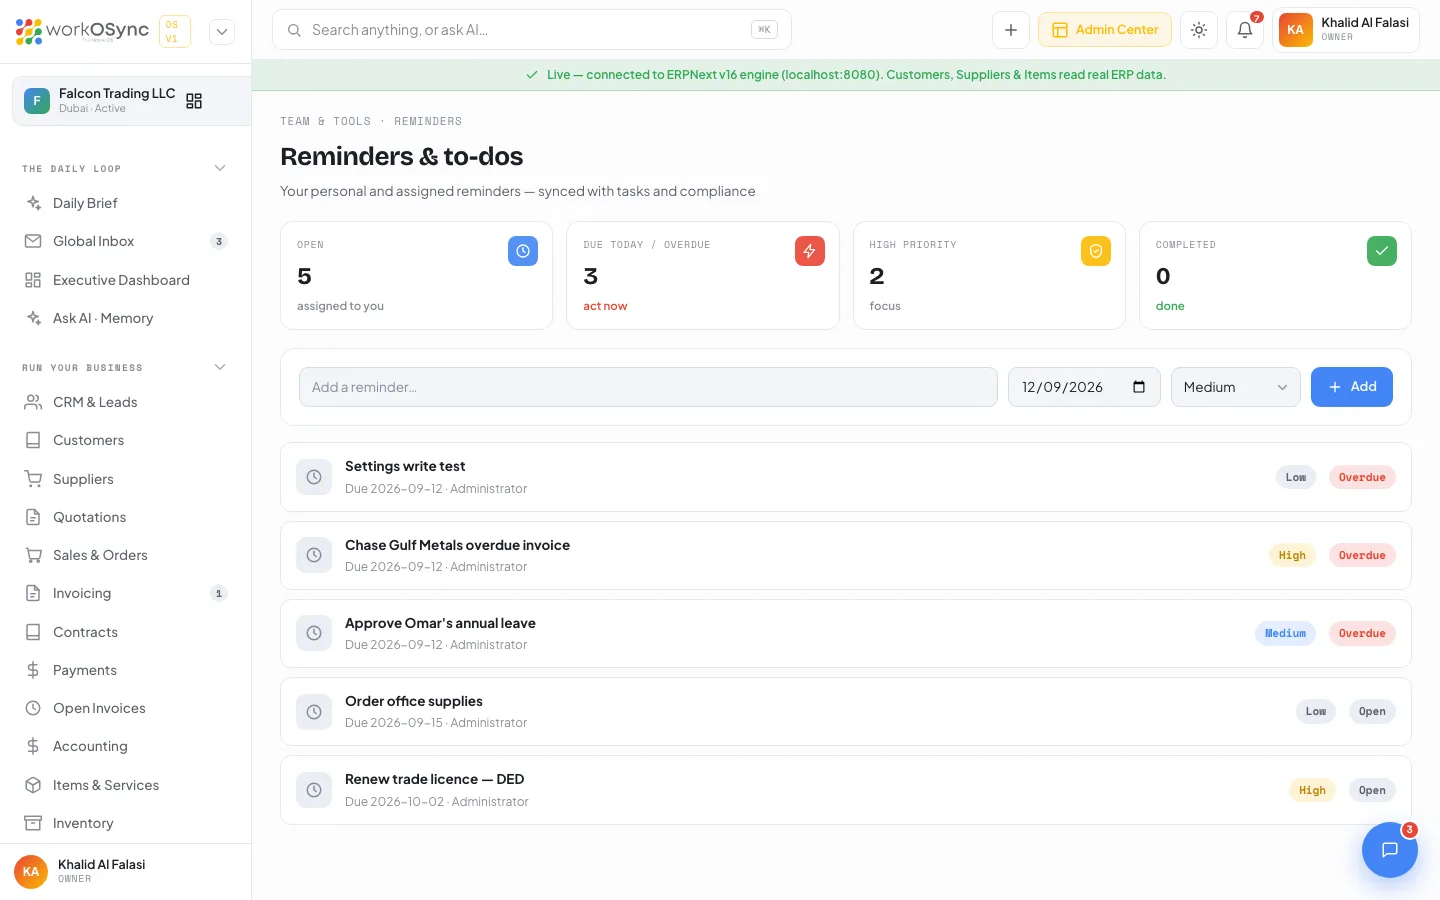Click the plus quick-create button in header
The height and width of the screenshot is (900, 1440).
point(1011,30)
